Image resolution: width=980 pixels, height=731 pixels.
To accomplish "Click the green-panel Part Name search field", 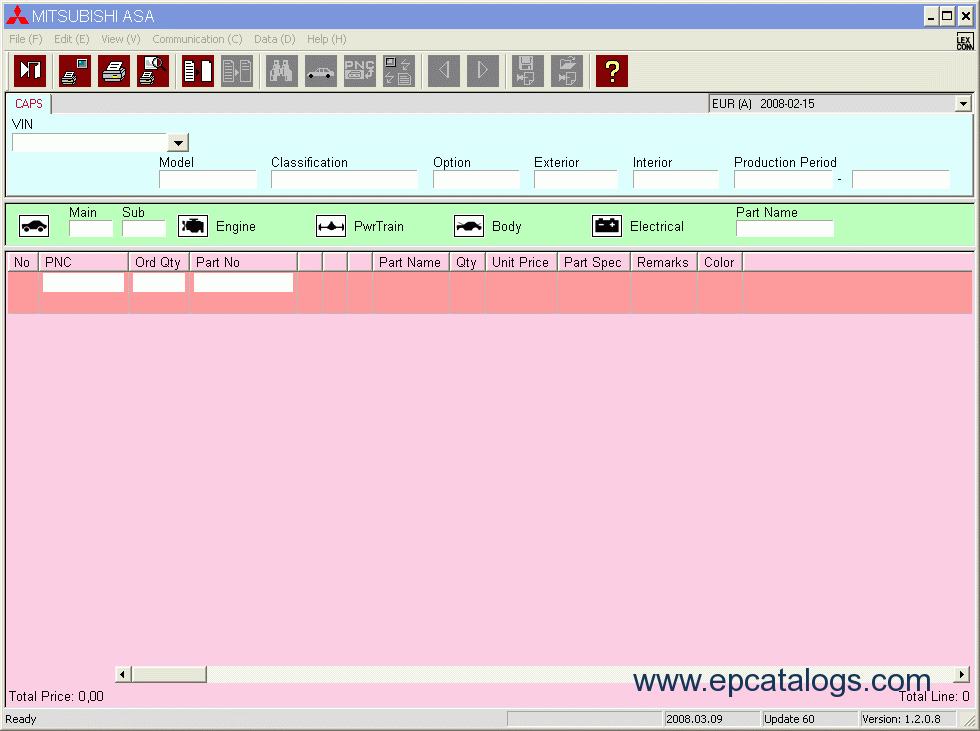I will 785,229.
